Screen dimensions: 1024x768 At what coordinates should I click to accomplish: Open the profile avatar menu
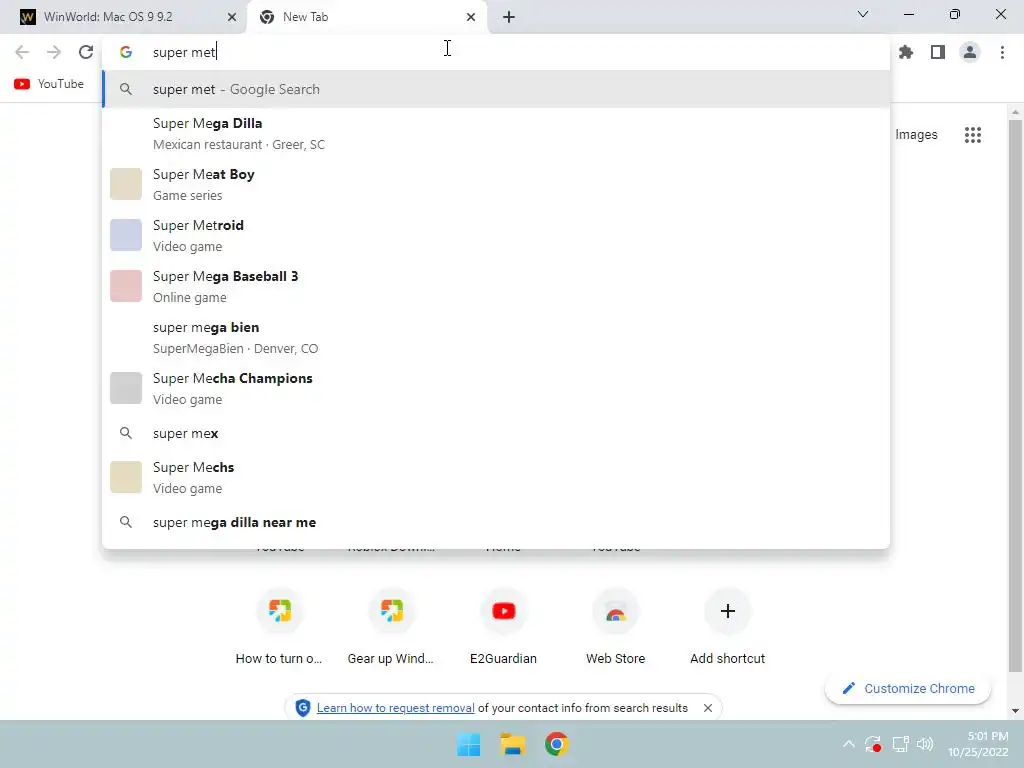[970, 52]
